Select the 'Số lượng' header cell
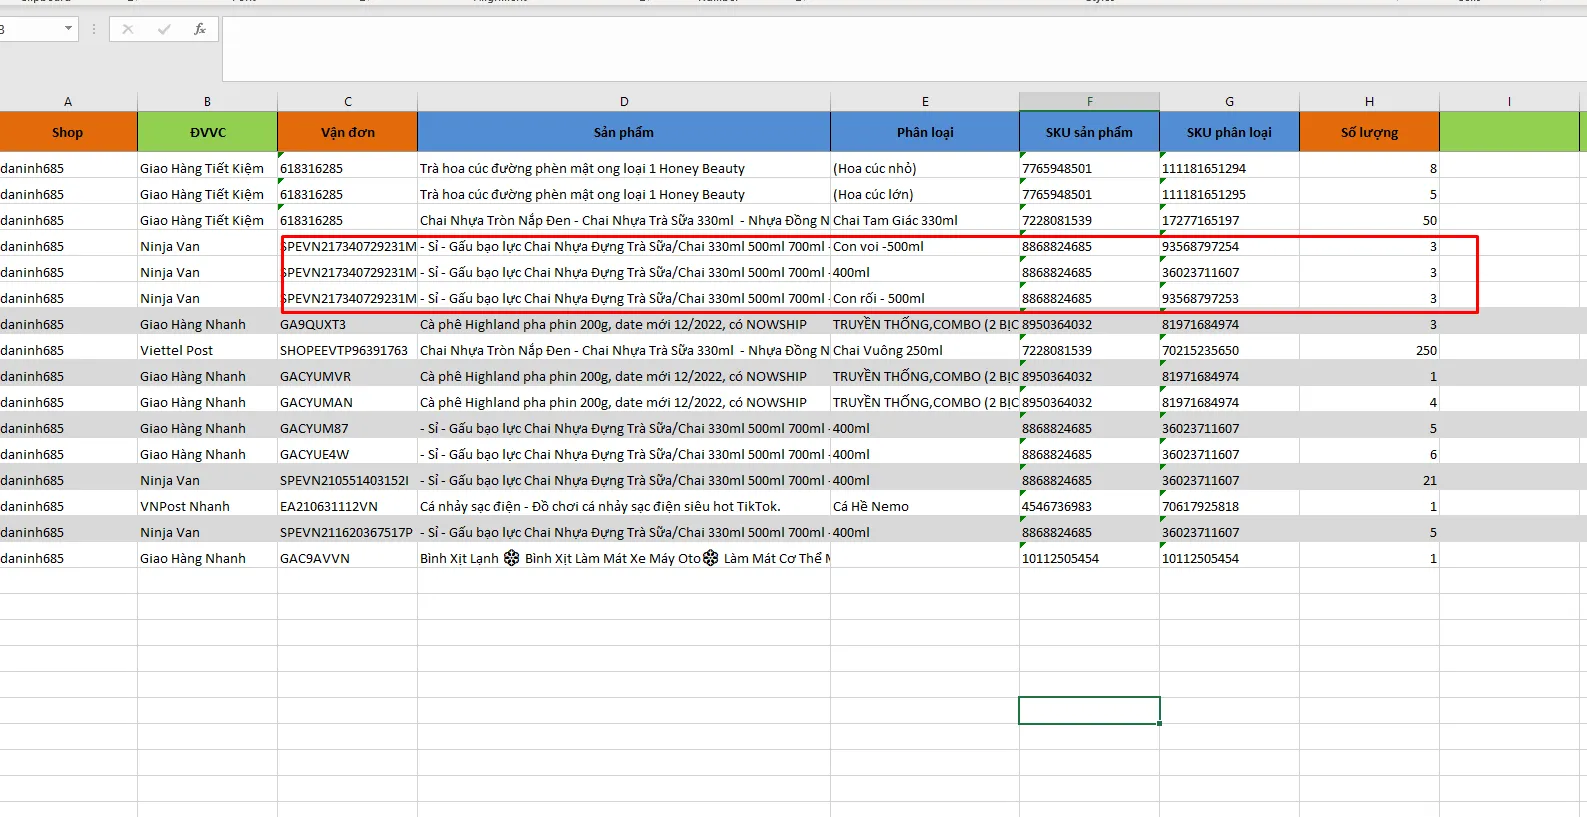 (1370, 132)
